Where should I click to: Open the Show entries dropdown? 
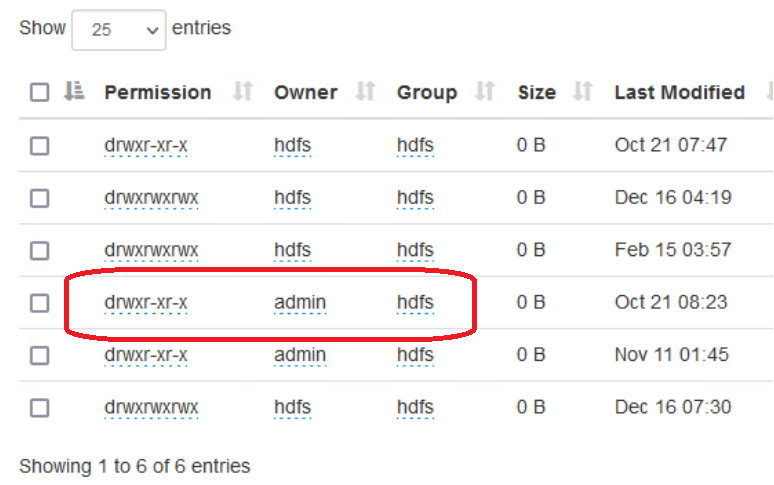click(x=118, y=30)
